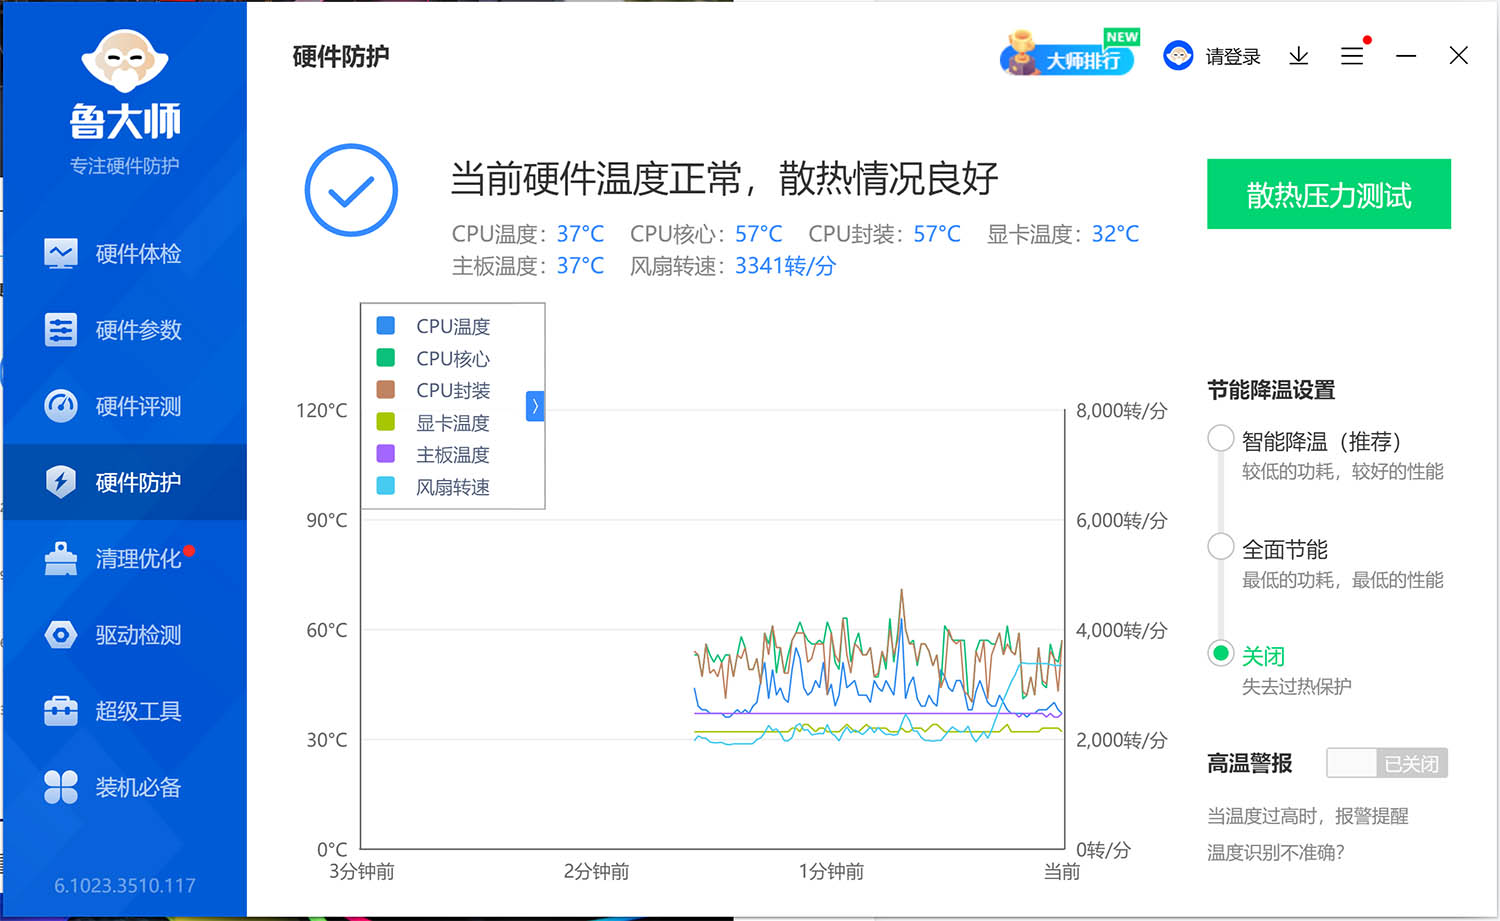The height and width of the screenshot is (921, 1500).
Task: Click the 温度识别不准确 feedback link
Action: coord(1276,852)
